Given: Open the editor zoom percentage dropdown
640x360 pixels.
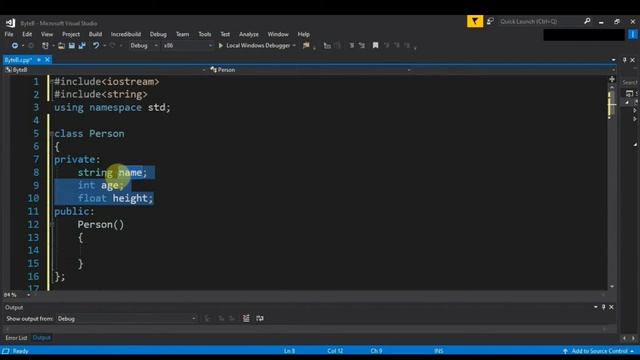Looking at the screenshot, I should click(x=28, y=295).
